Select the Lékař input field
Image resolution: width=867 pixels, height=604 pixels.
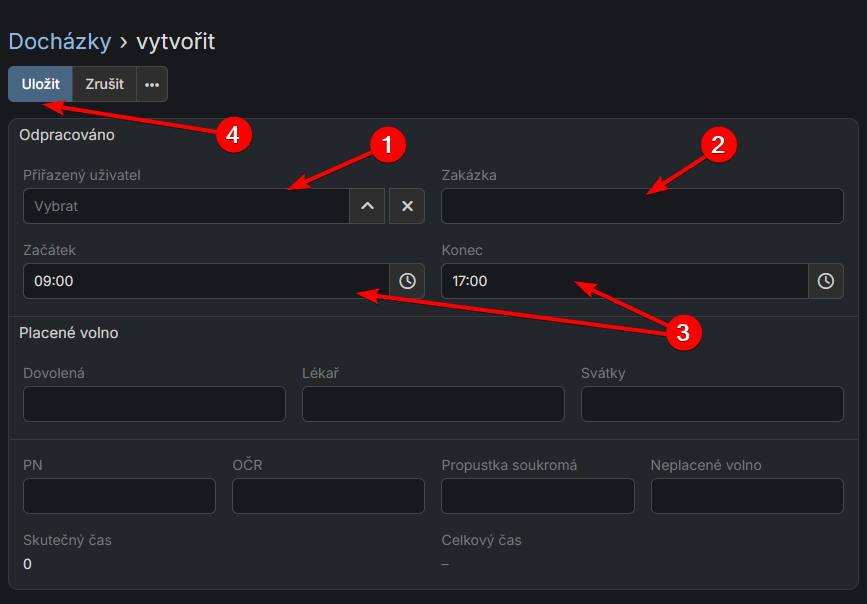(433, 404)
